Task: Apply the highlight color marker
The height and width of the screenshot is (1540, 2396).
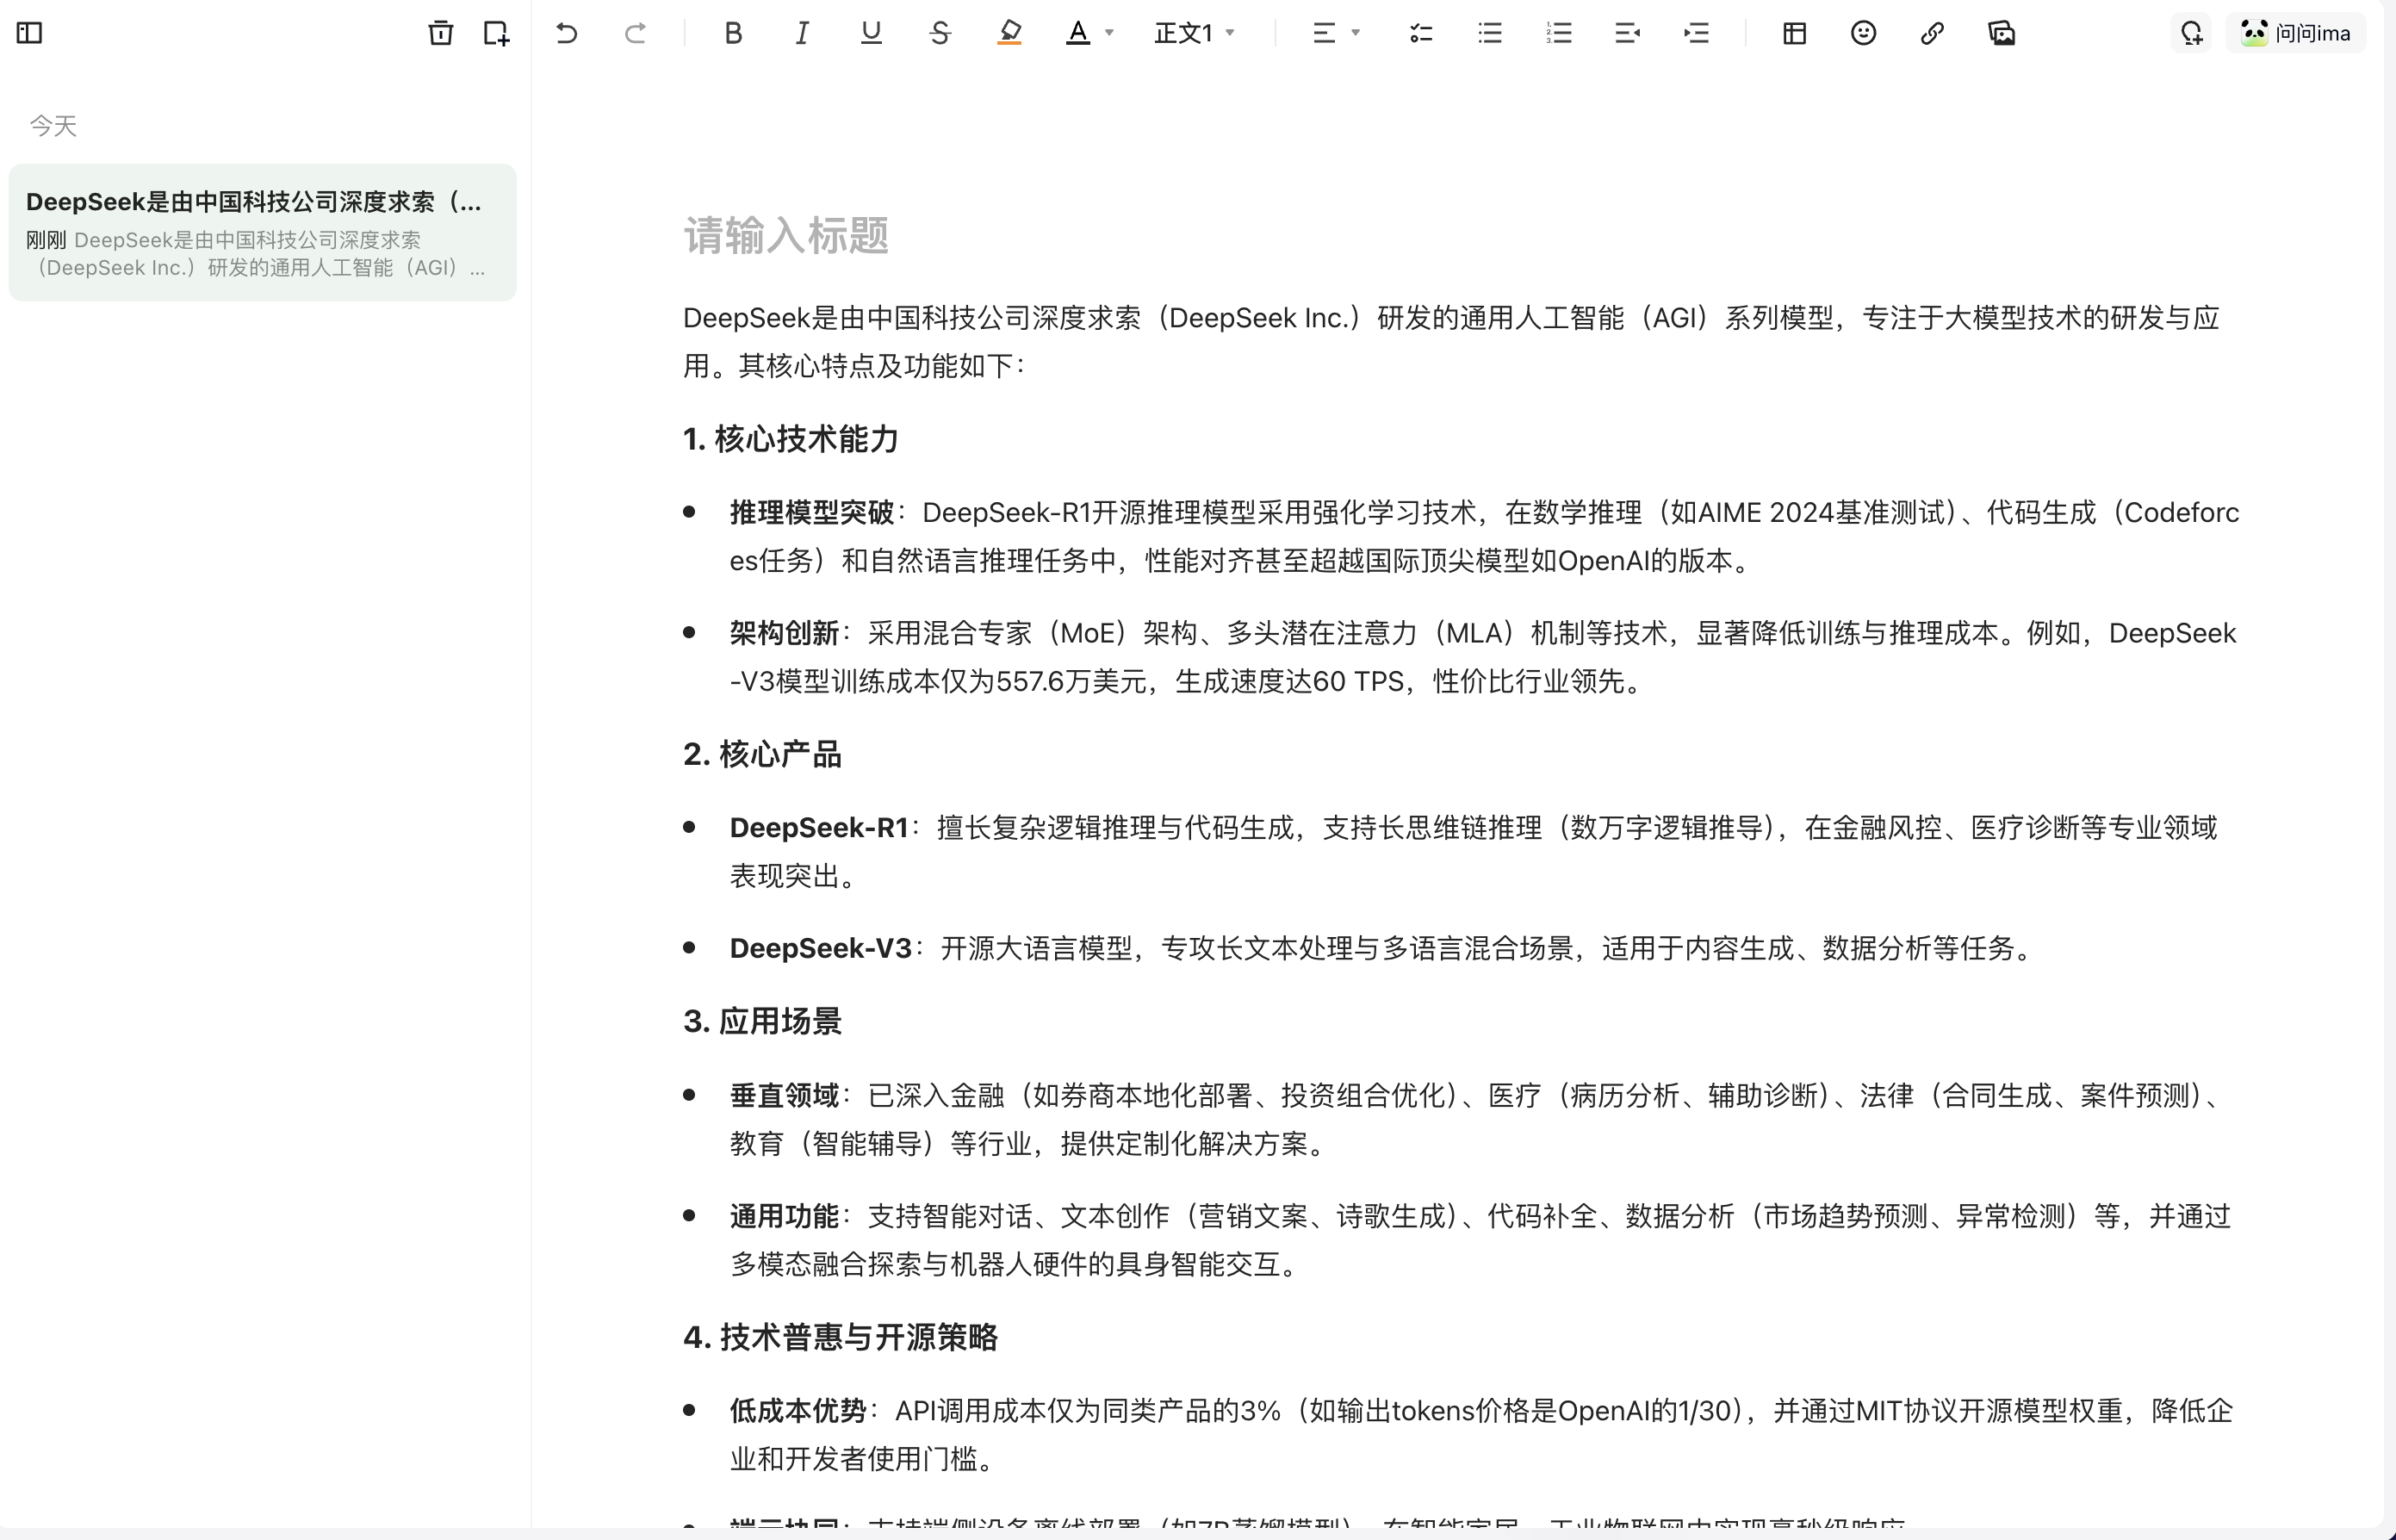Action: [x=1009, y=33]
